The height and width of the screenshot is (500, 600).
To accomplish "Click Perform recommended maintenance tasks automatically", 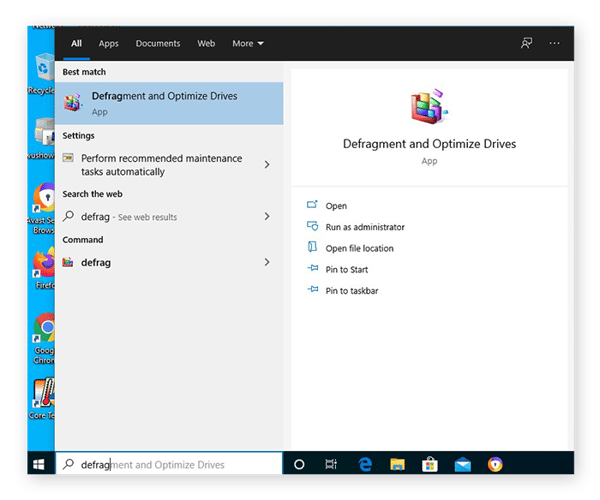I will click(x=161, y=165).
